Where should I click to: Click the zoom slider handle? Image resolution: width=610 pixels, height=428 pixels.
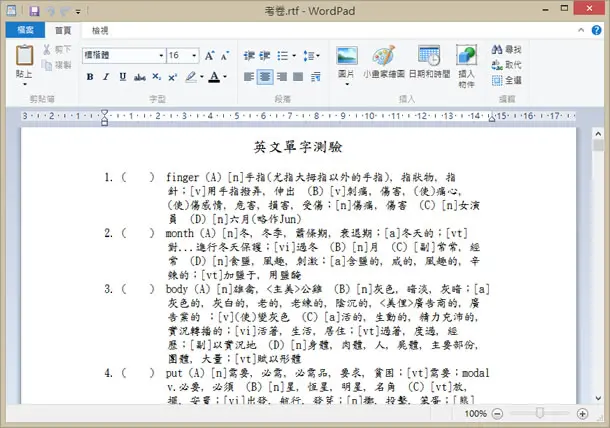point(539,413)
